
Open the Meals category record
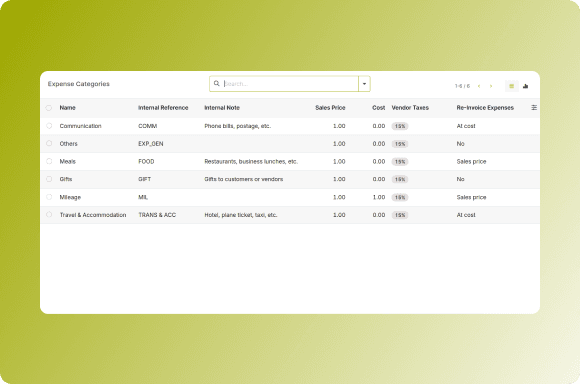coord(67,161)
